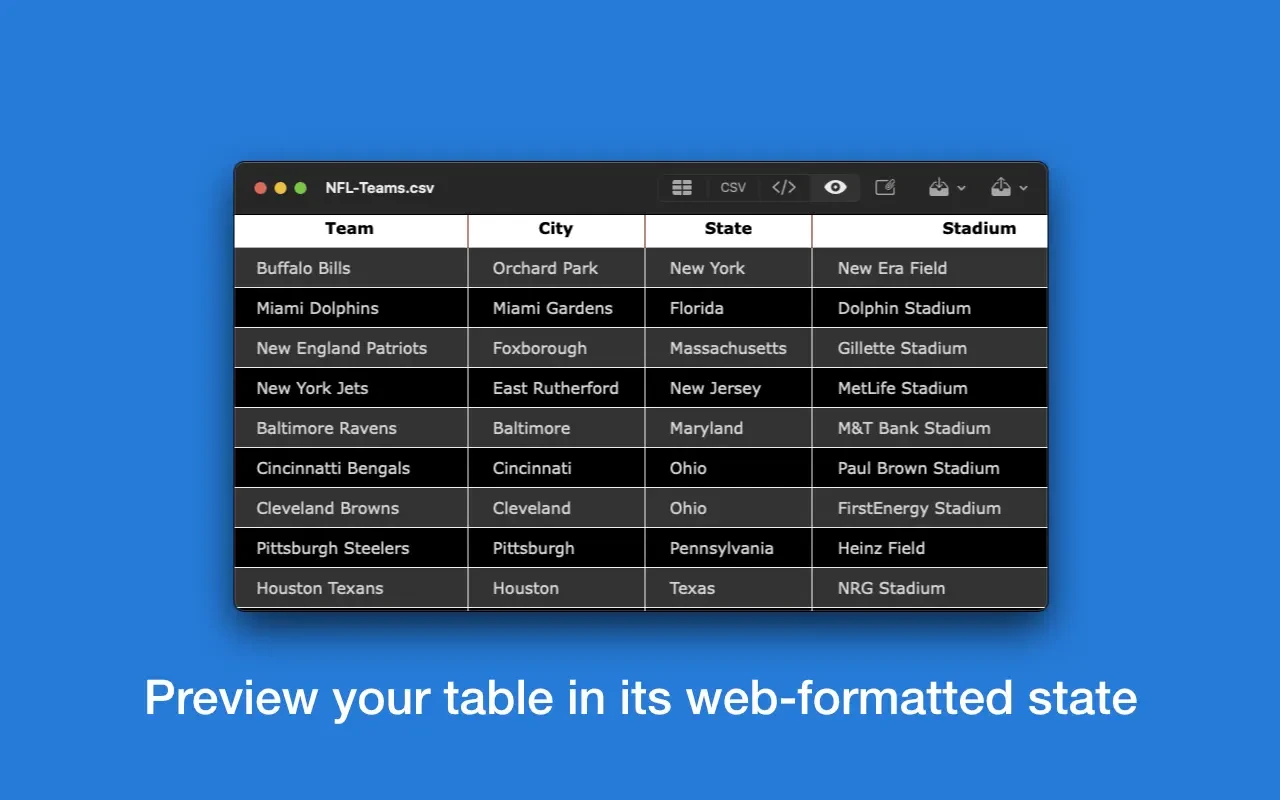Click the Miami Gardens city cell
Screen dimensions: 1280x800
pos(552,308)
